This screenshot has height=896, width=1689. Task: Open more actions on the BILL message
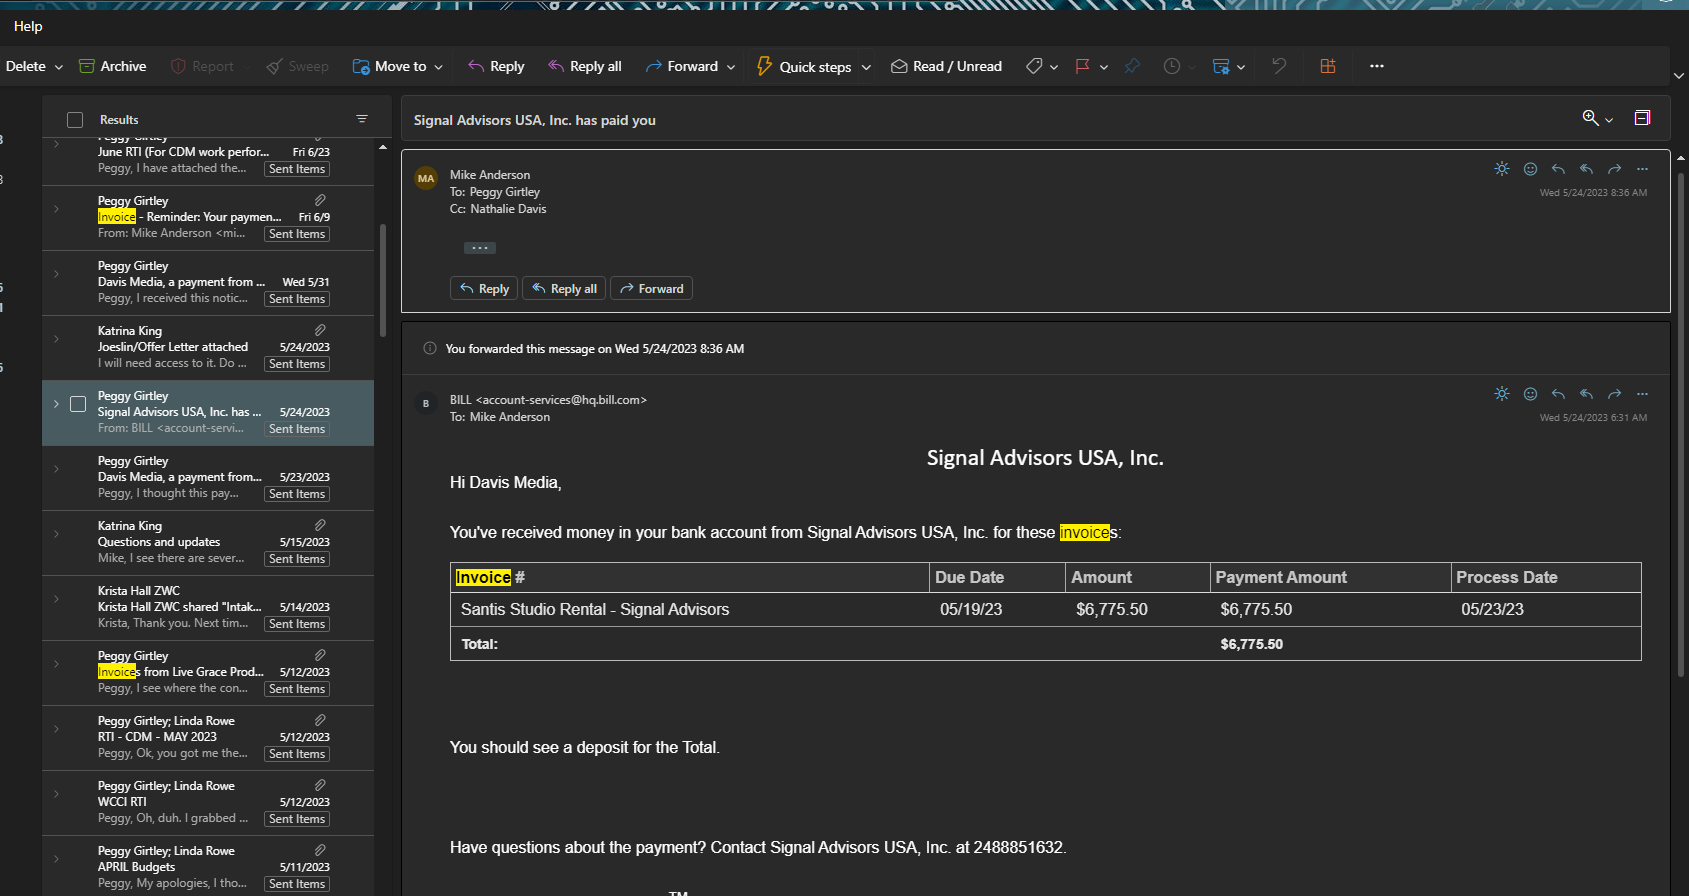coord(1642,394)
